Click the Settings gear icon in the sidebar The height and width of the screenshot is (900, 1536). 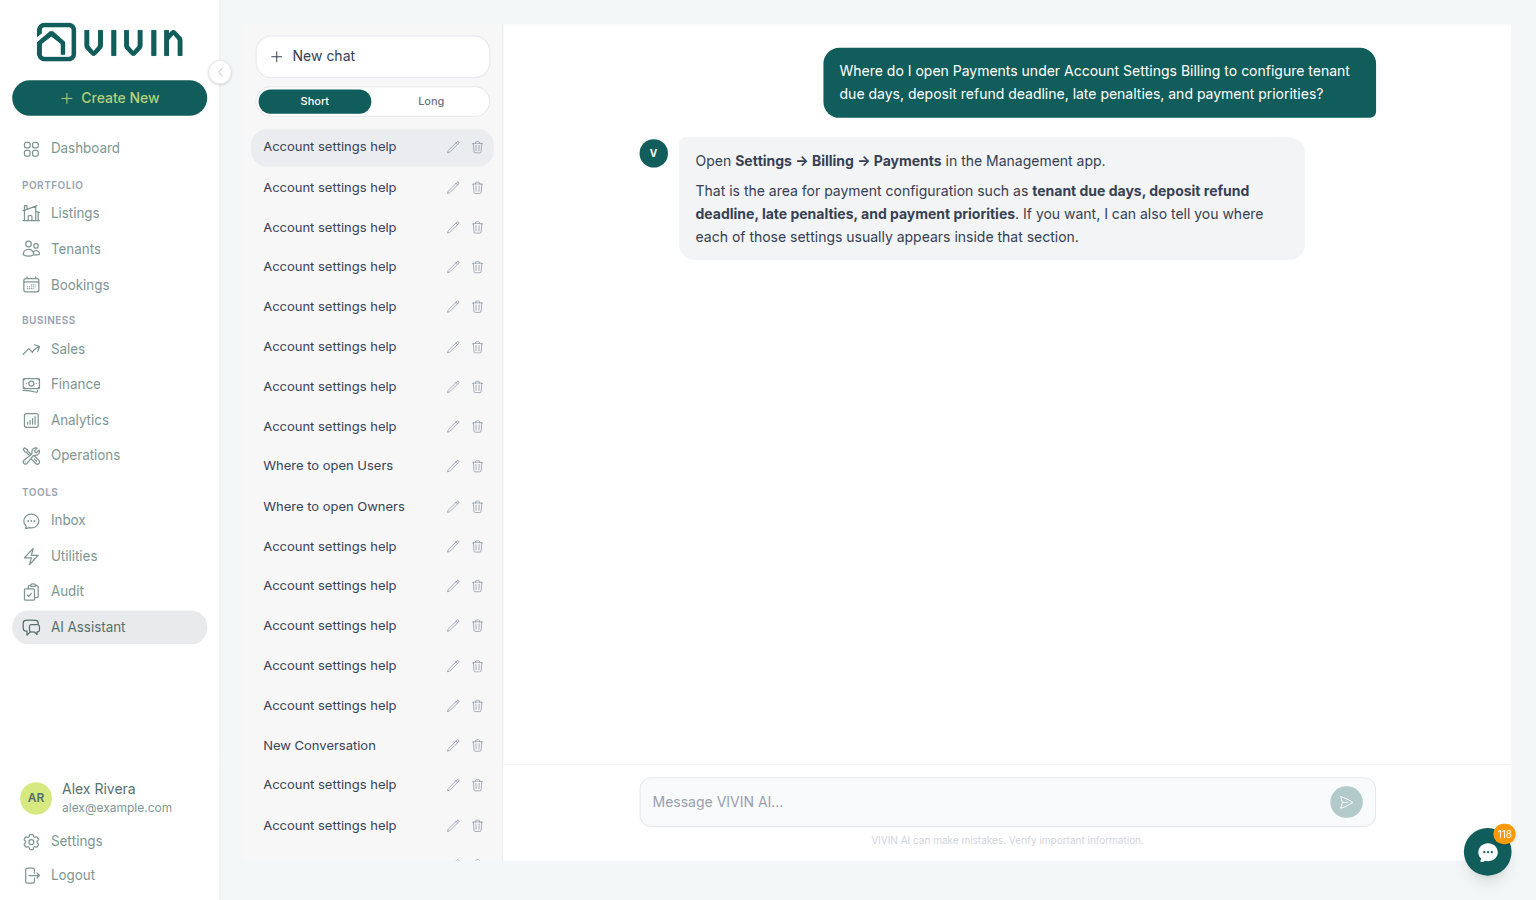point(31,841)
